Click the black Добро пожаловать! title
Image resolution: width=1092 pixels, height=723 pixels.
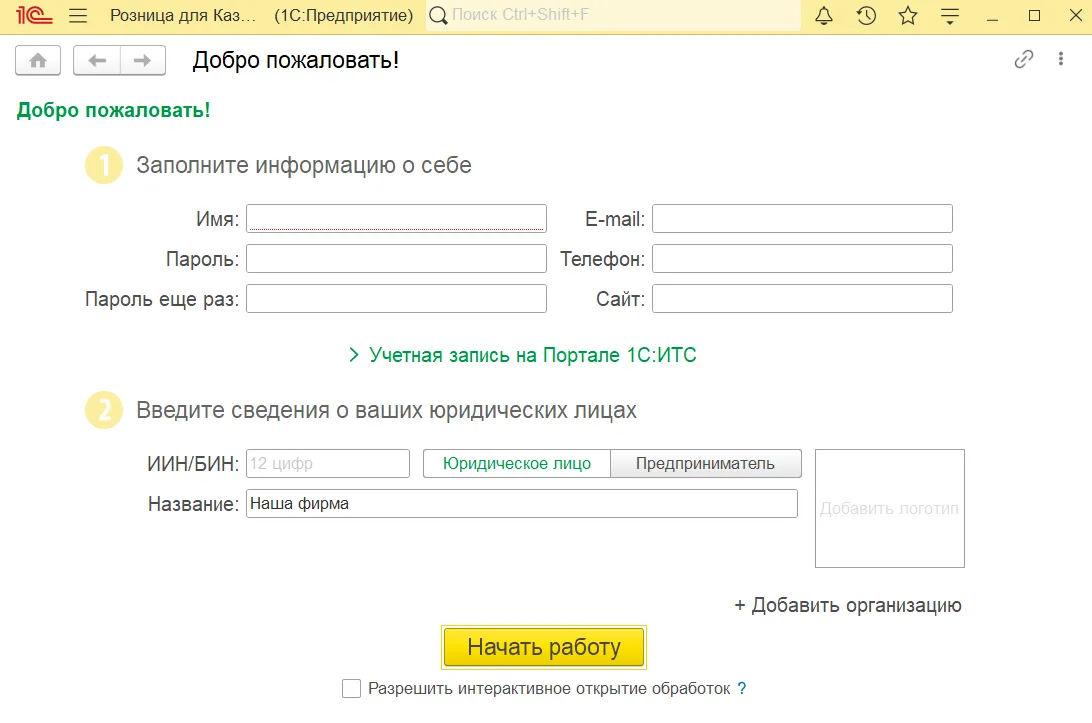point(296,60)
